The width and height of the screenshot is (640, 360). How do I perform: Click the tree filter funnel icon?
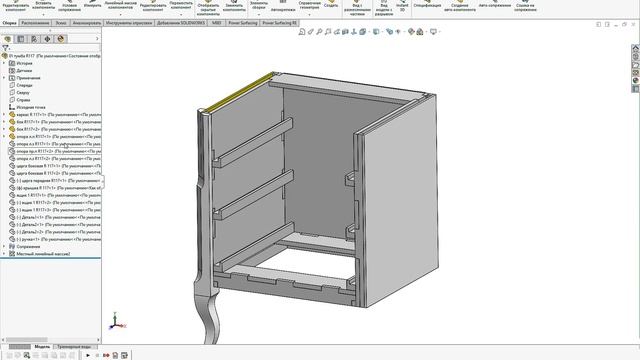(x=5, y=48)
